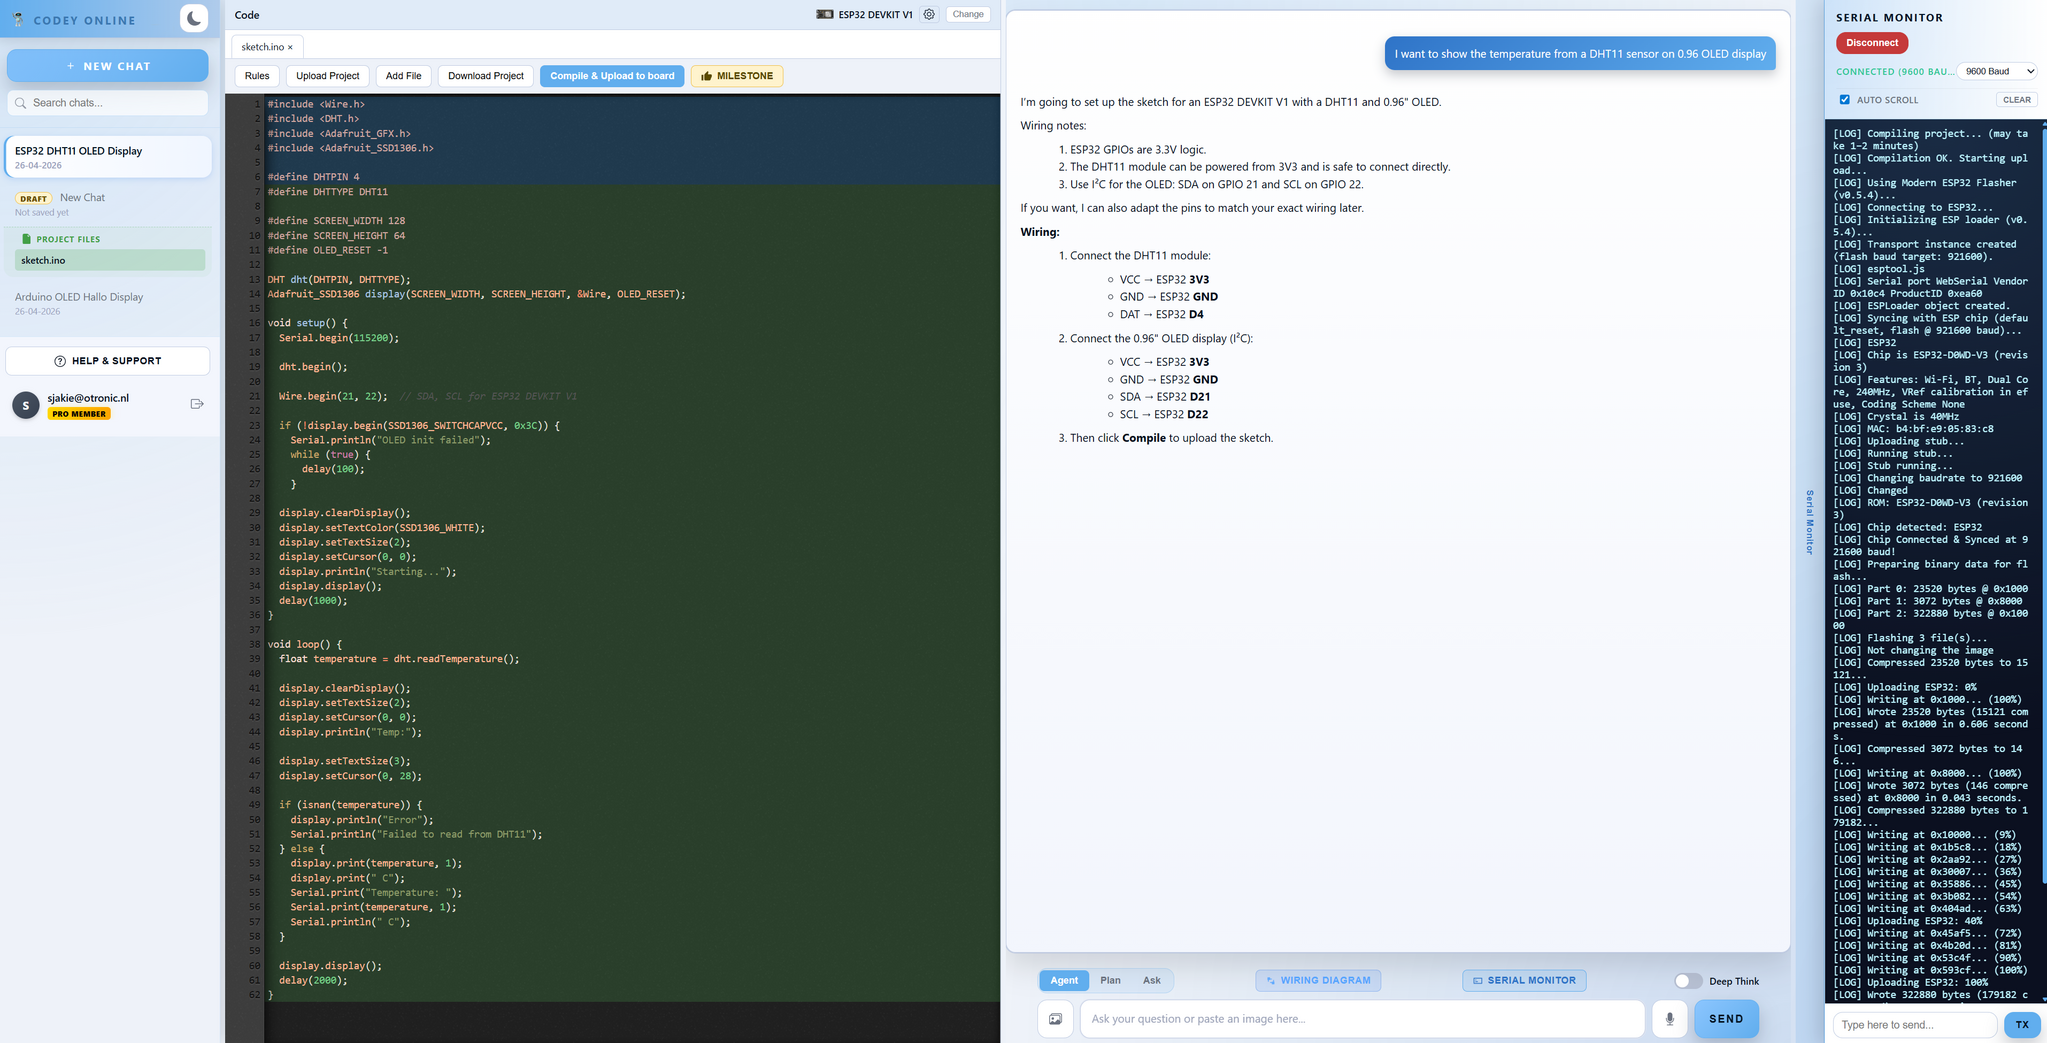Click the Codey Online robot logo

click(x=18, y=19)
